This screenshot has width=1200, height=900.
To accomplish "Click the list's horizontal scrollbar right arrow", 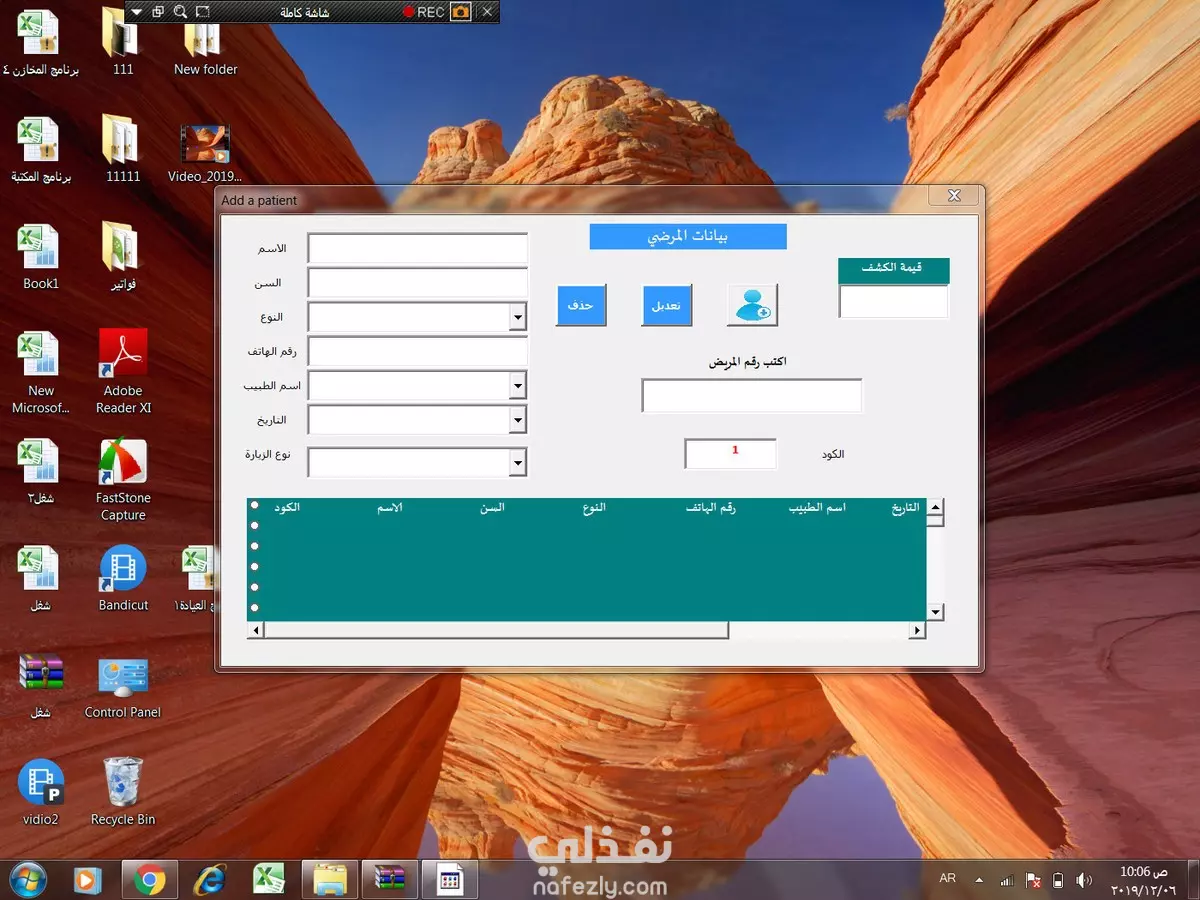I will point(917,630).
